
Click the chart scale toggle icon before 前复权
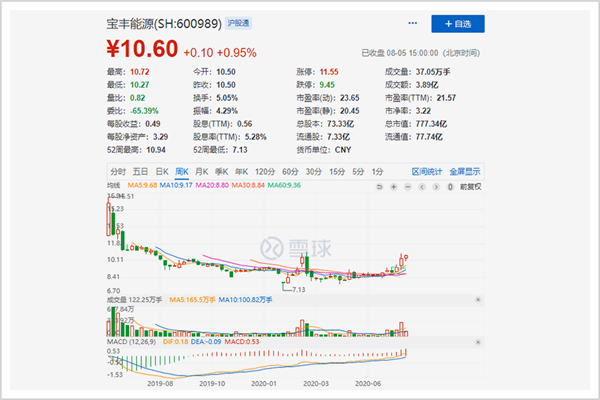click(450, 187)
